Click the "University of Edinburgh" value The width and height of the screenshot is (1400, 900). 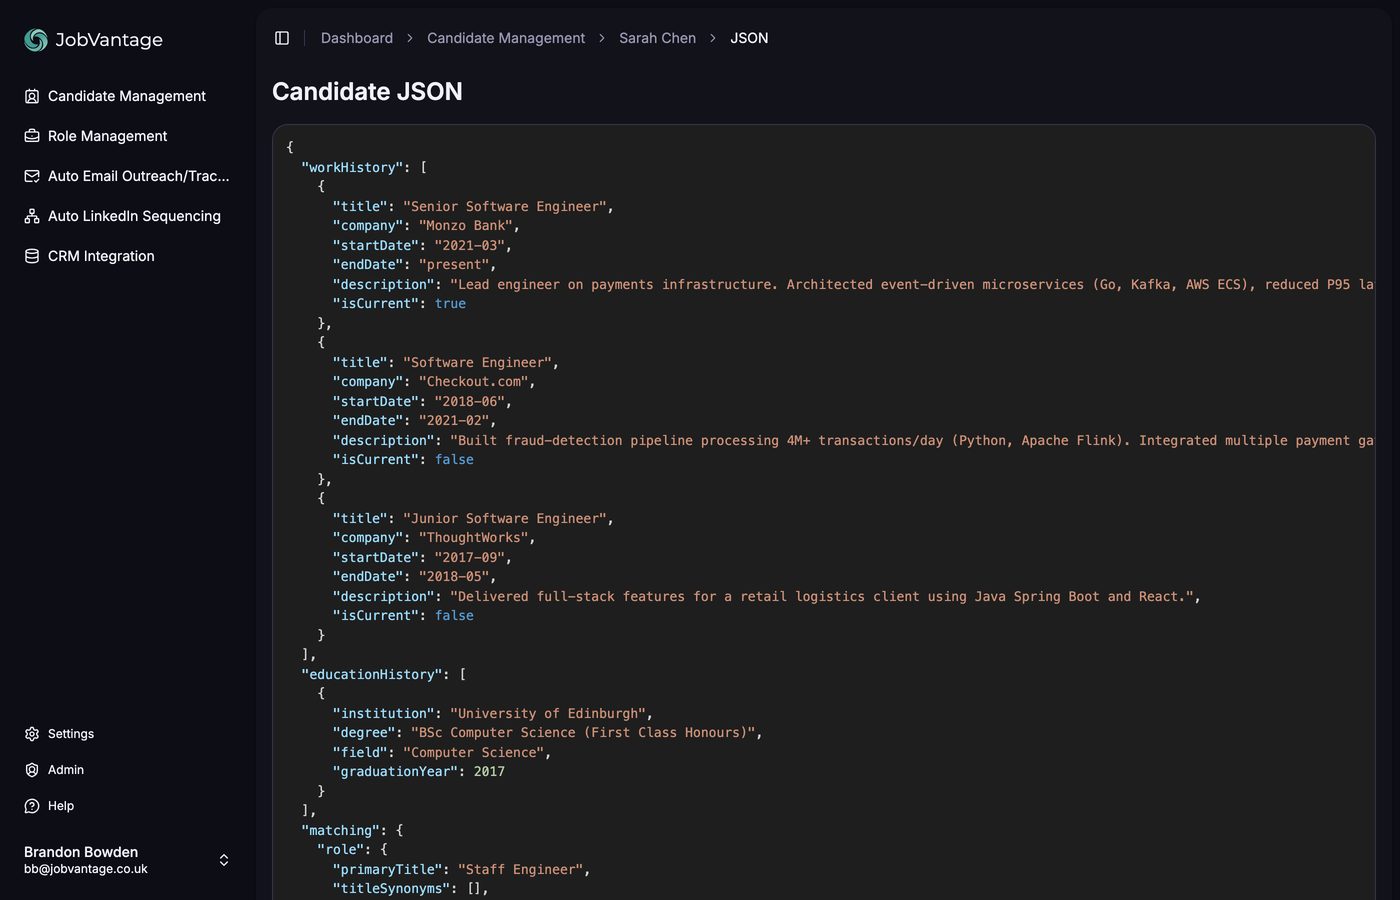[x=548, y=713]
